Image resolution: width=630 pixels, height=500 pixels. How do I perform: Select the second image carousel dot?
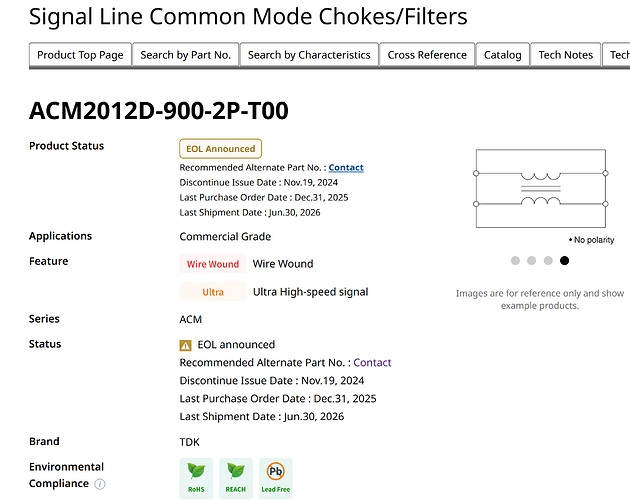click(532, 260)
